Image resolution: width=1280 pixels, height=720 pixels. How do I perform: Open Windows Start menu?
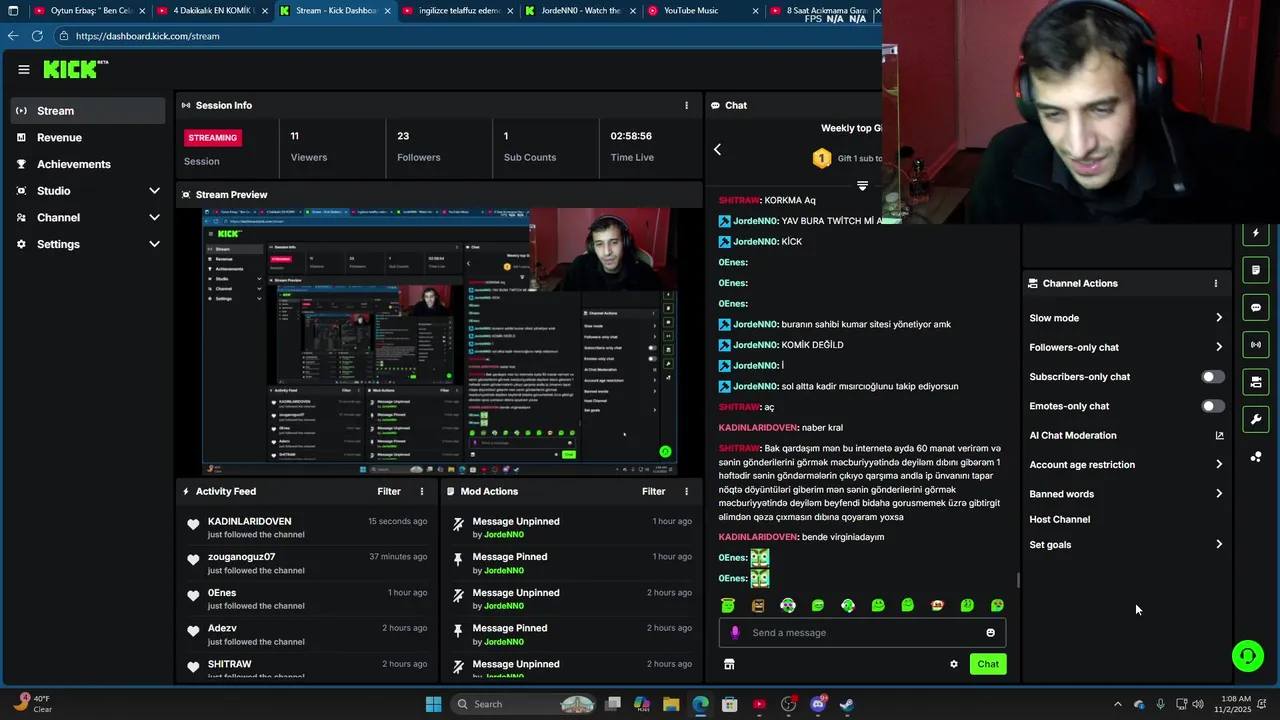(x=433, y=704)
